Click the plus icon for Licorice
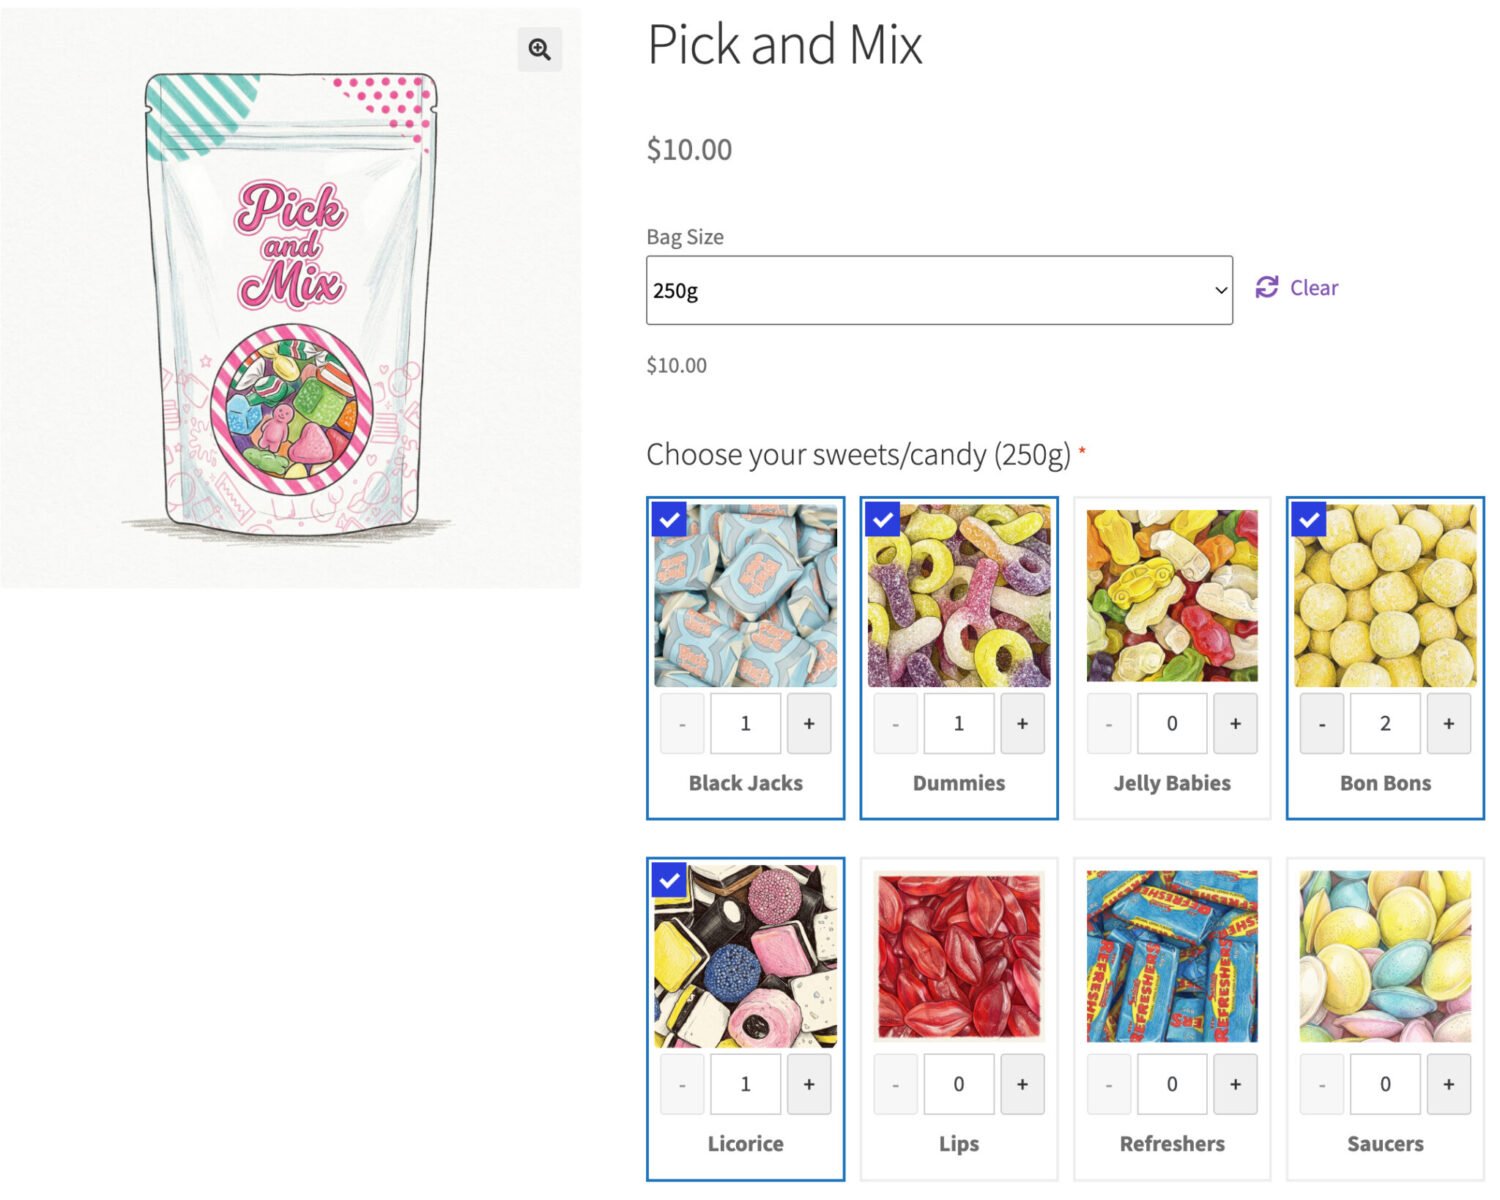1500x1200 pixels. (809, 1083)
